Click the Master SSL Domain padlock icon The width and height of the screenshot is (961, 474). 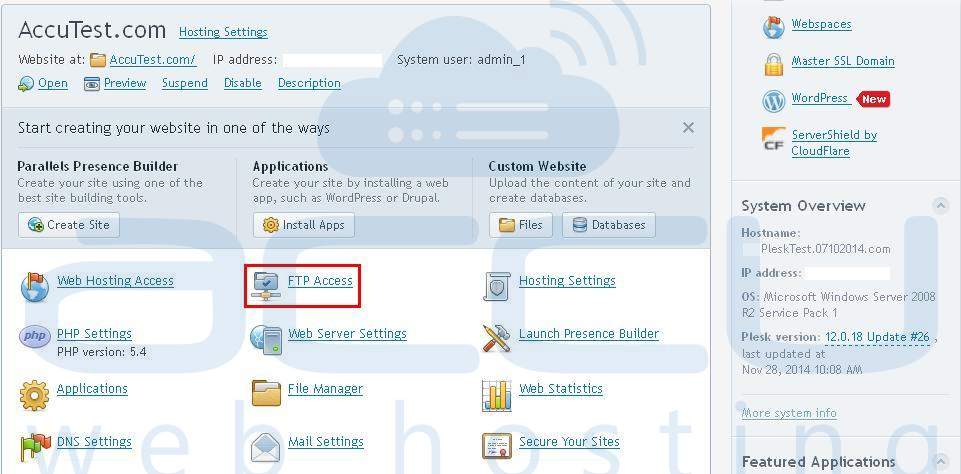tap(773, 64)
